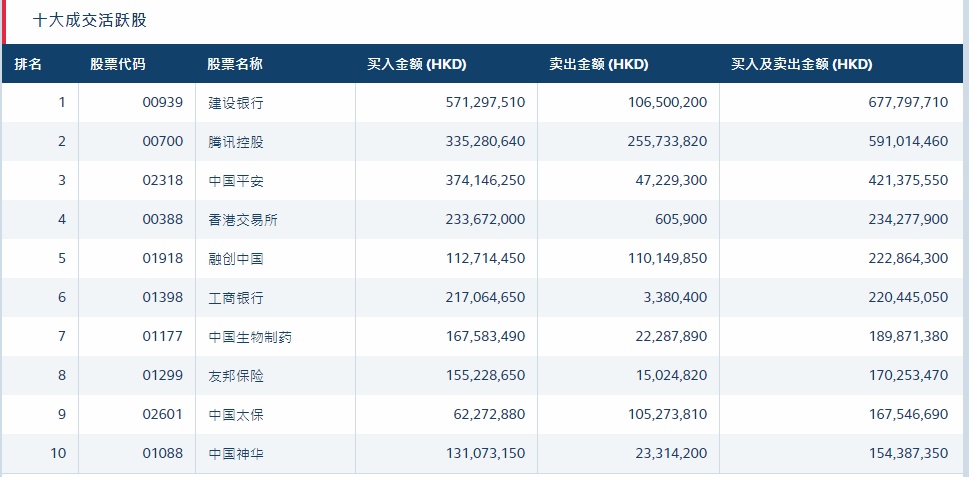Image resolution: width=969 pixels, height=477 pixels.
Task: Click the 股票代码 column header
Action: pos(118,64)
